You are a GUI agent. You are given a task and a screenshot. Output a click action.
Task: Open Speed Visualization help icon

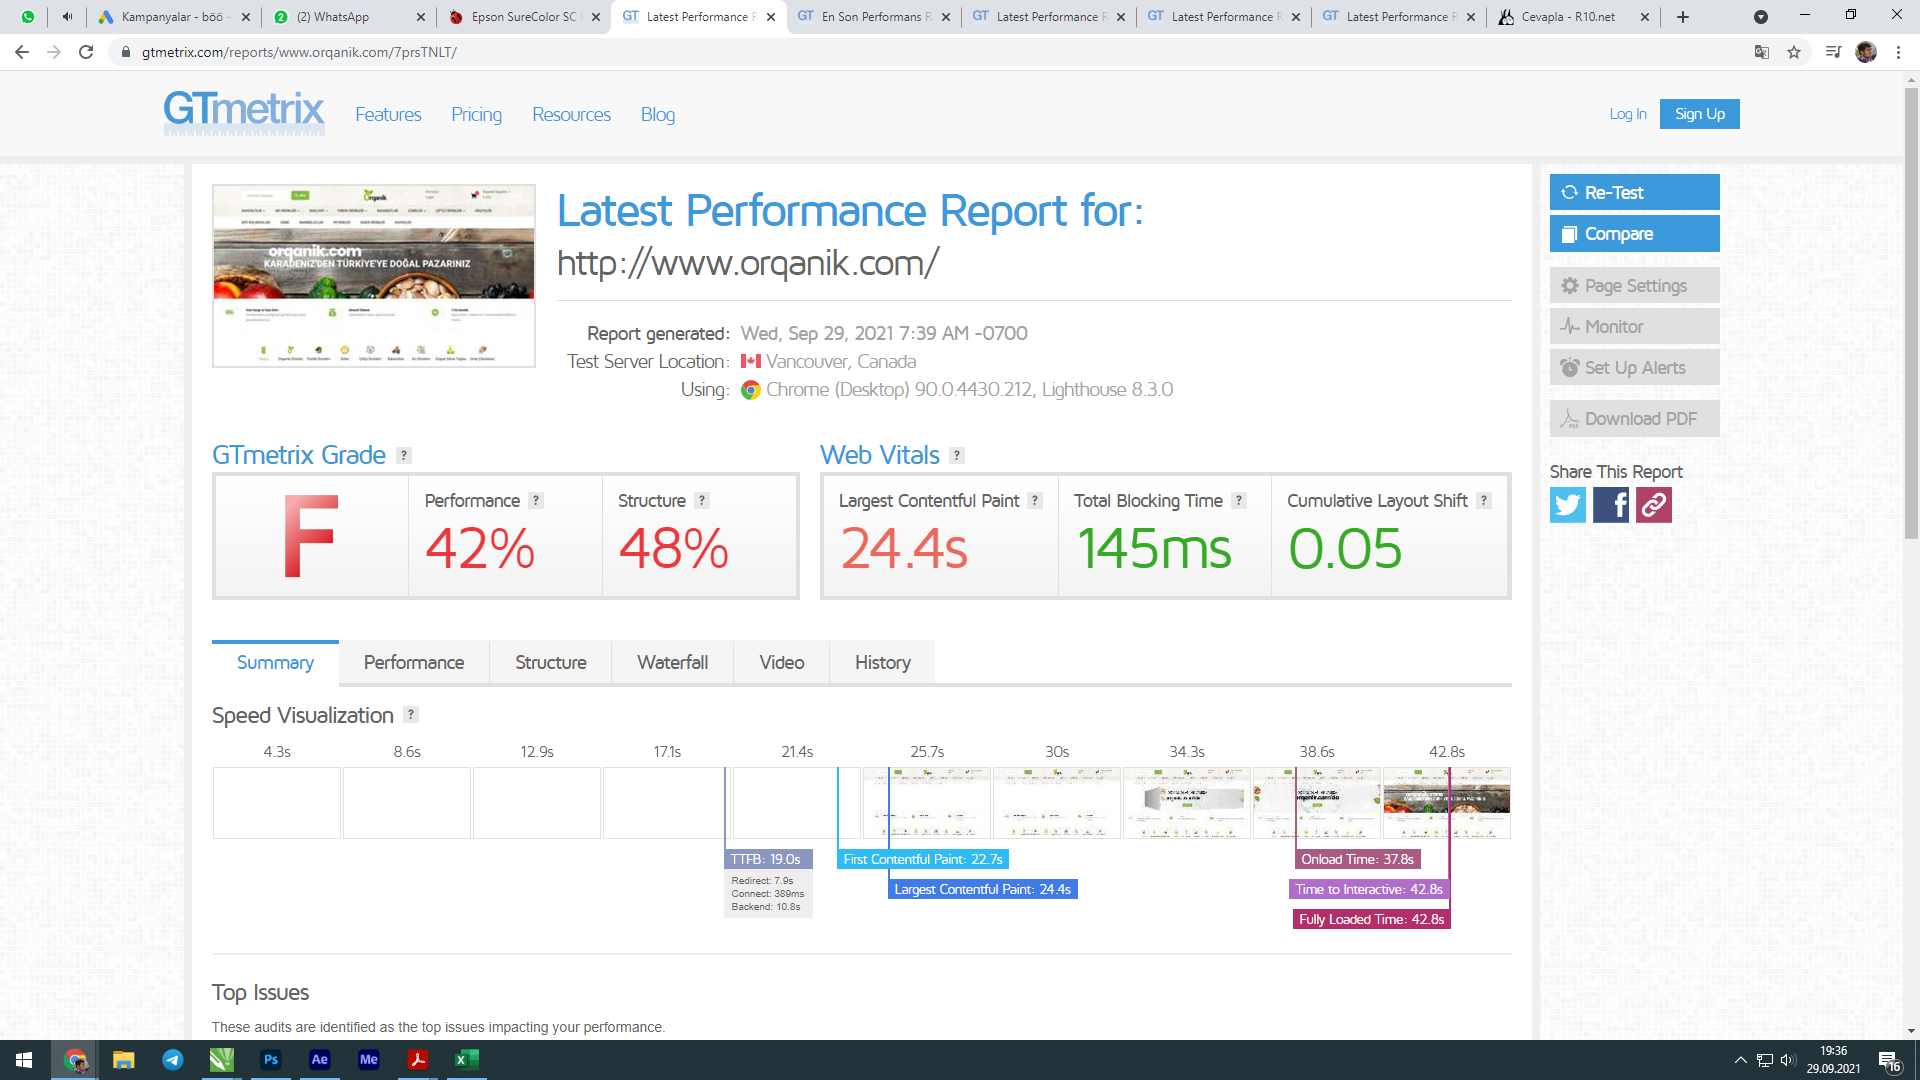411,715
